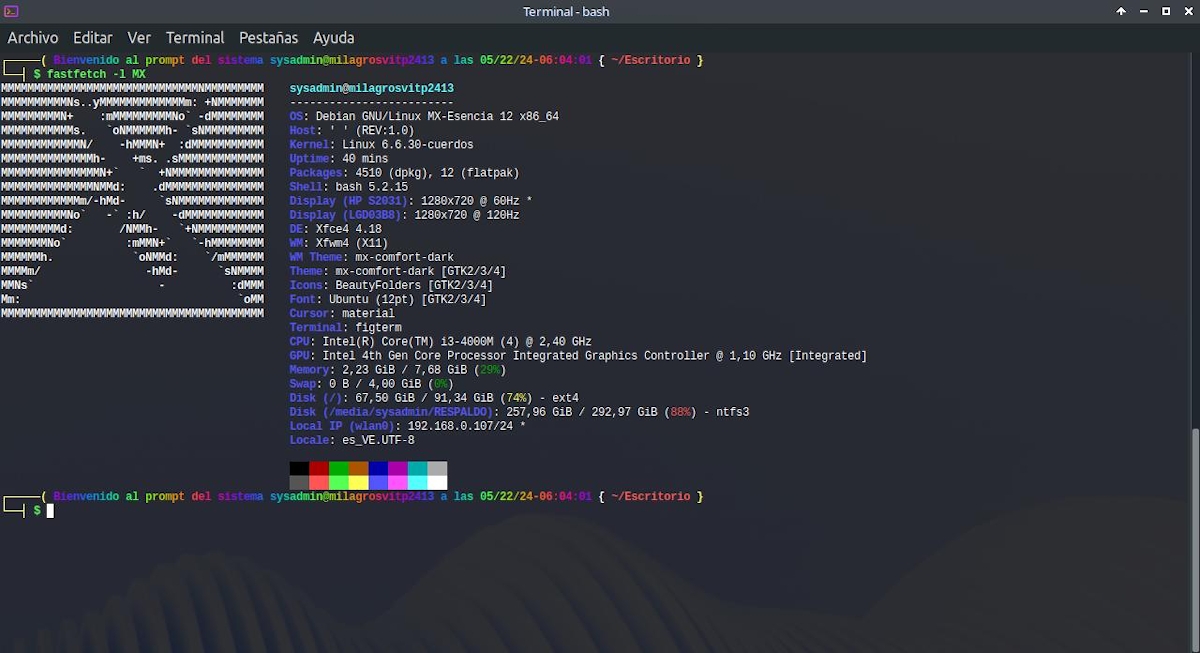
Task: Open the Archivo menu
Action: (x=33, y=37)
